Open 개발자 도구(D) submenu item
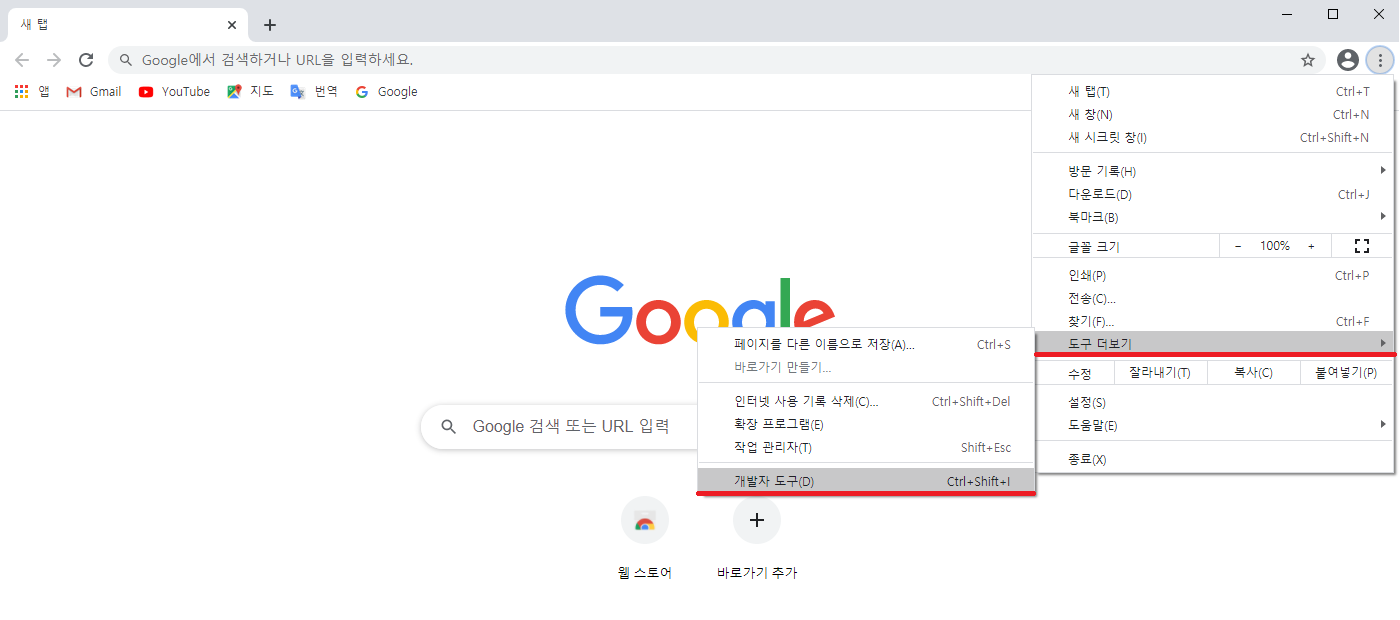 pyautogui.click(x=866, y=482)
